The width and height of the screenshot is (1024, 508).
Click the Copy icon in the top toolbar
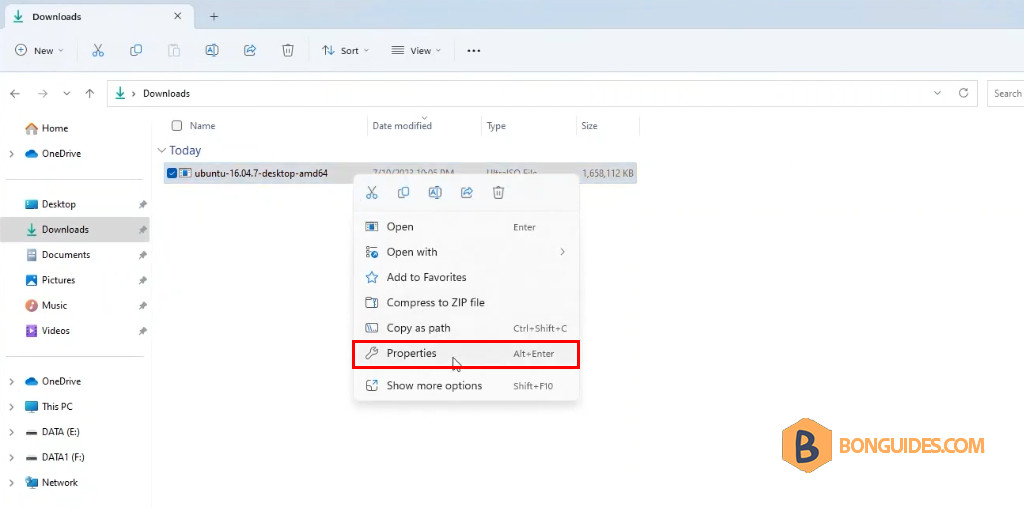tap(136, 50)
